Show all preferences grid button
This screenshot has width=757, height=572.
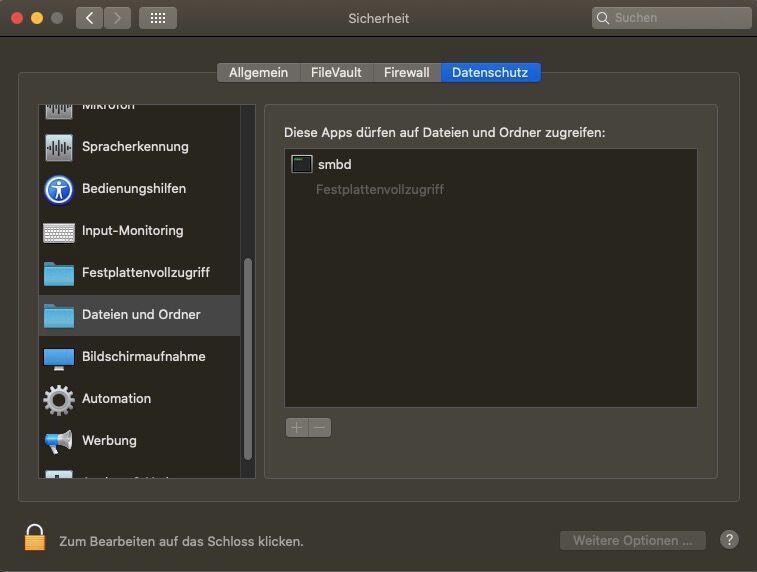pyautogui.click(x=158, y=18)
